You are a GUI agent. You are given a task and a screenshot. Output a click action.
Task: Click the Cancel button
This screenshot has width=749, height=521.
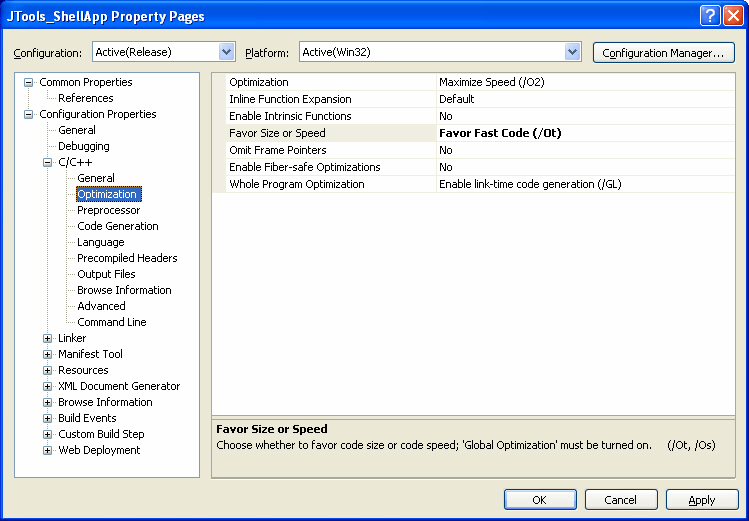click(621, 500)
